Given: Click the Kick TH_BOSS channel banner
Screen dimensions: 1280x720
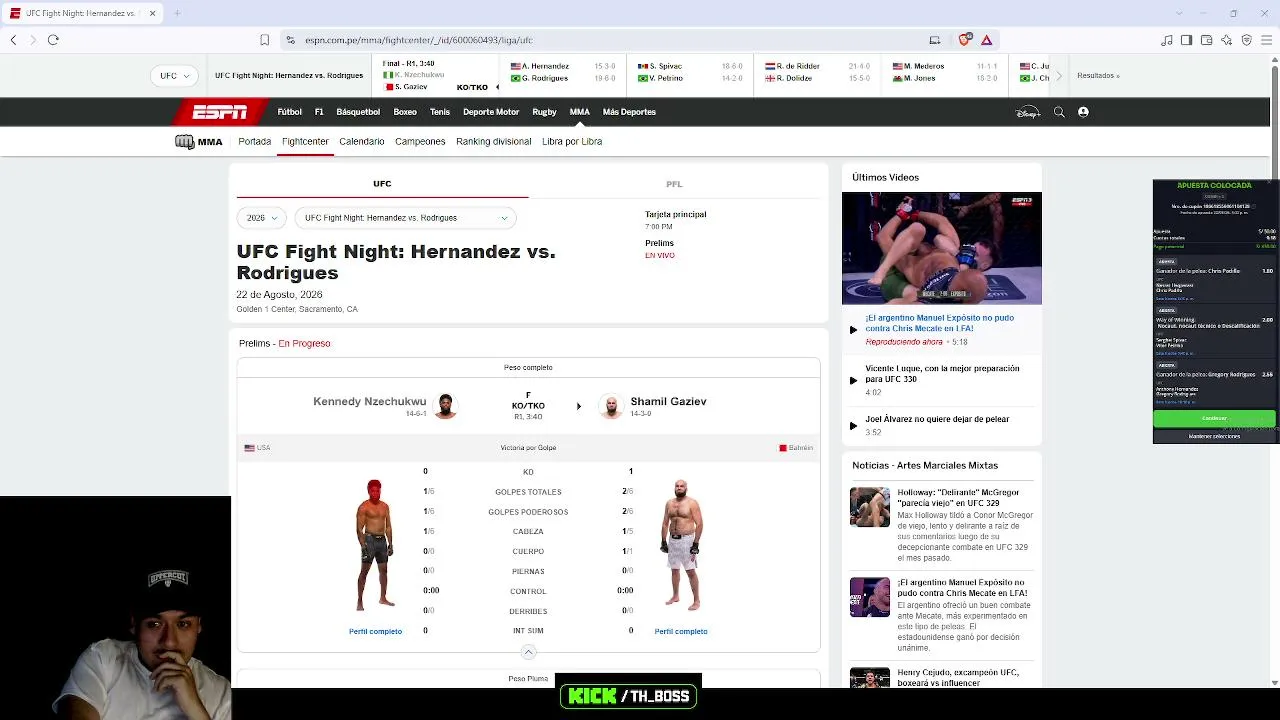Looking at the screenshot, I should click(629, 696).
